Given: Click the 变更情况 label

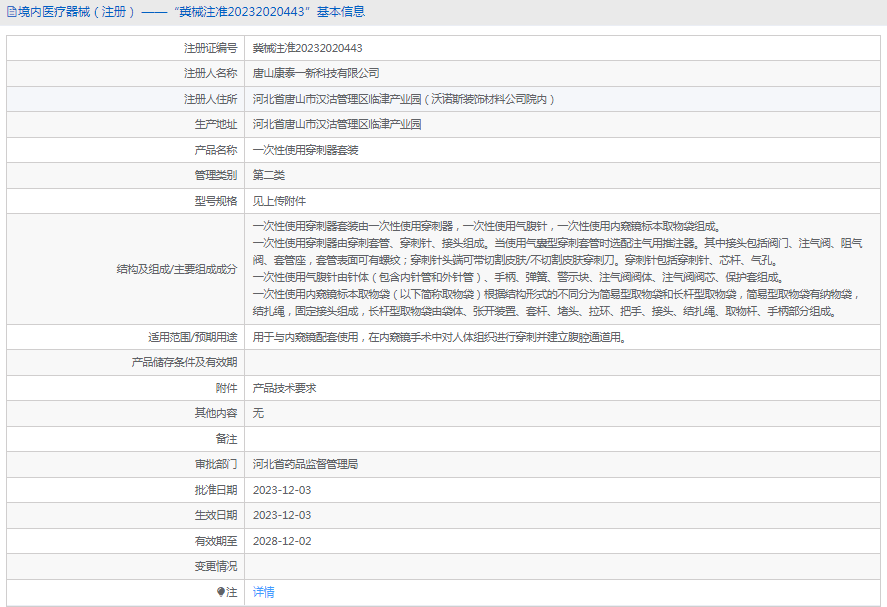Looking at the screenshot, I should (216, 566).
